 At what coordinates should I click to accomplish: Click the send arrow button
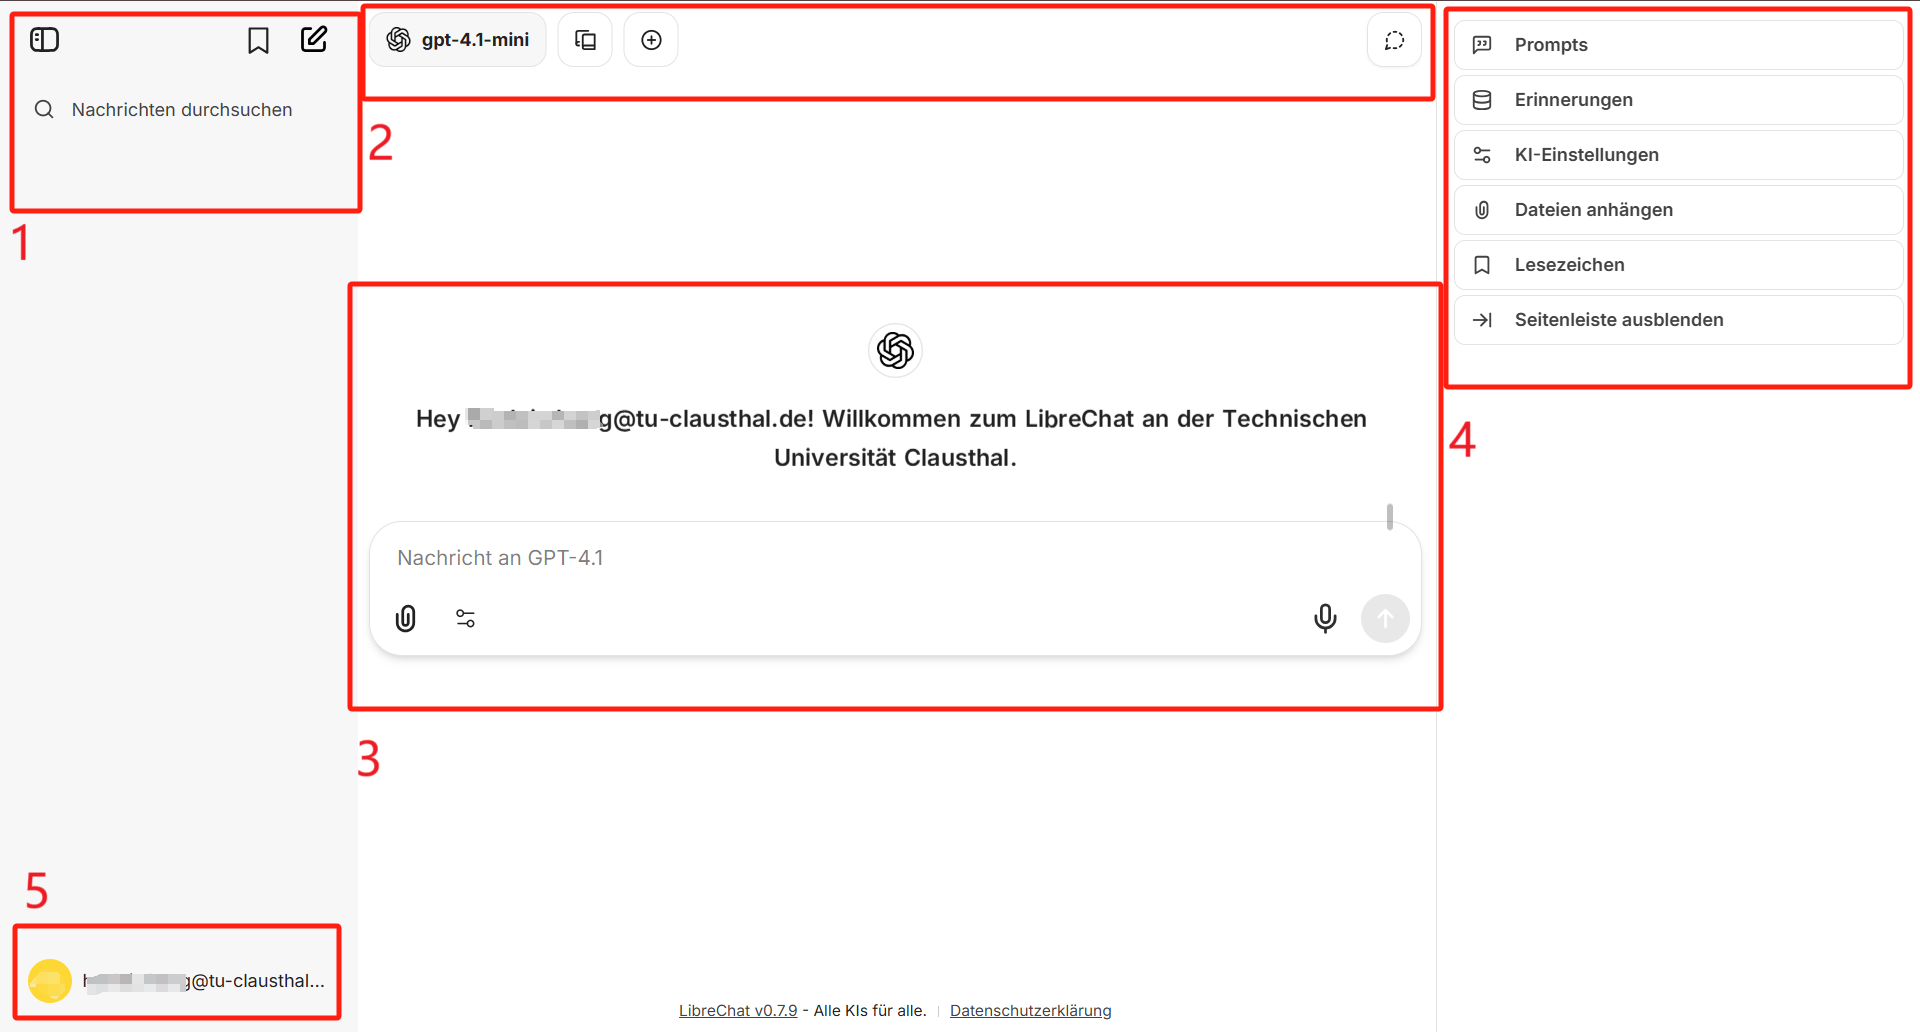pyautogui.click(x=1385, y=619)
